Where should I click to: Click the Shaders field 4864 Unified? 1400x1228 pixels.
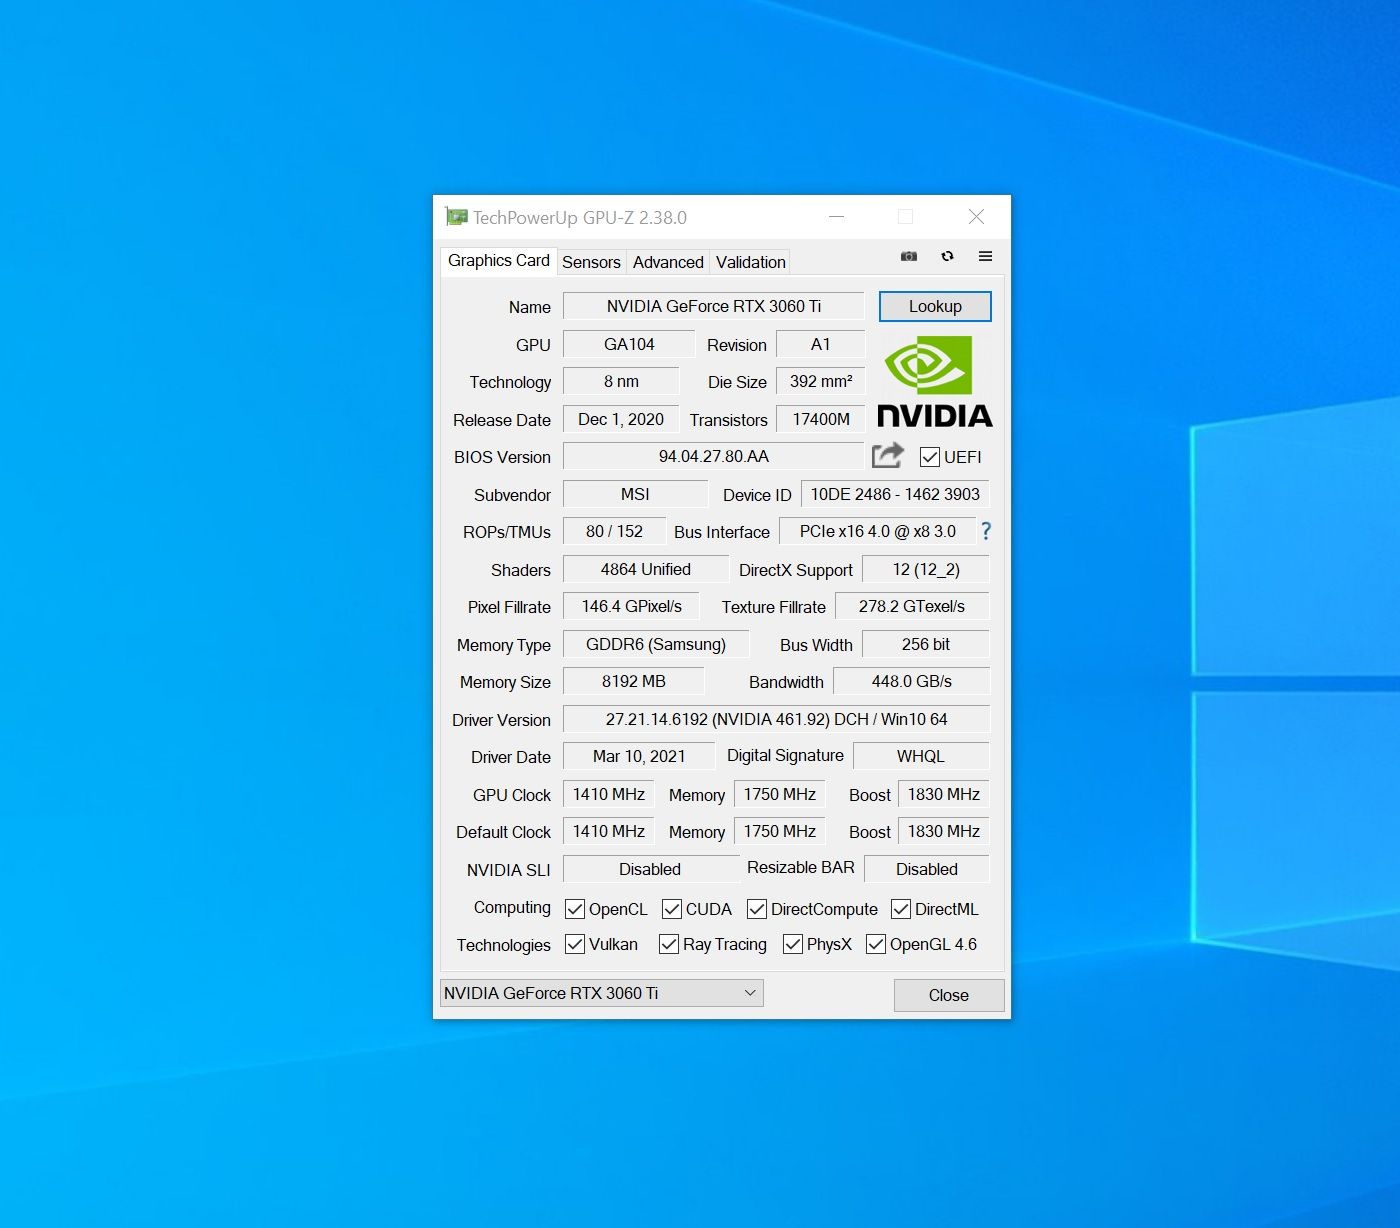click(646, 569)
